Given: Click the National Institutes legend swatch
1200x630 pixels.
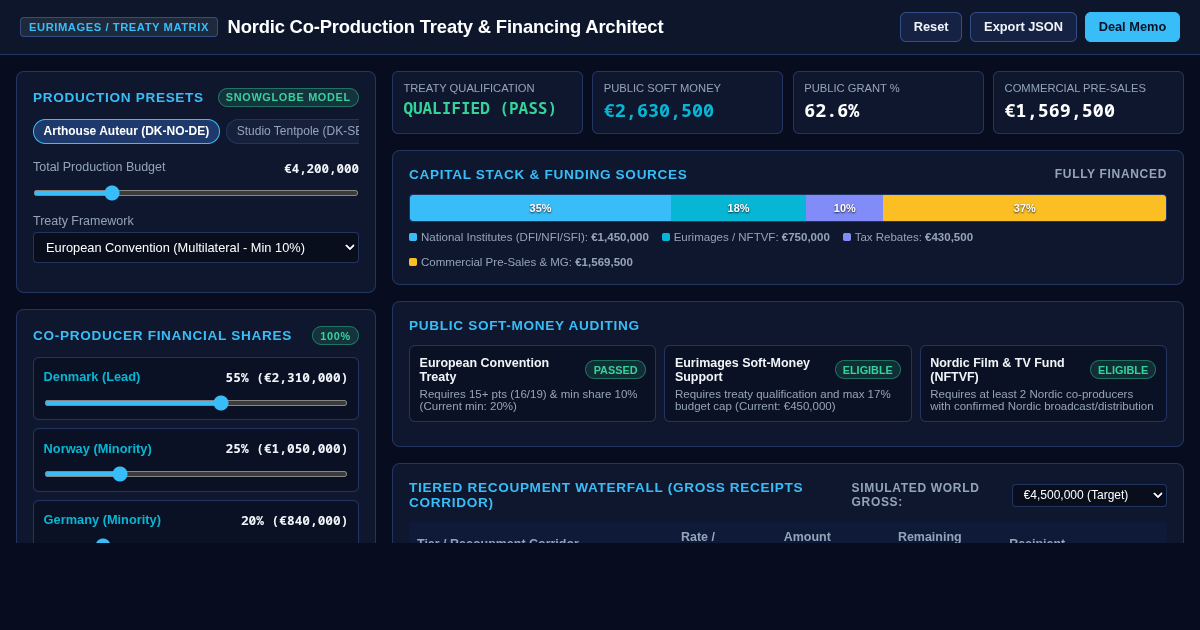Looking at the screenshot, I should coord(413,237).
